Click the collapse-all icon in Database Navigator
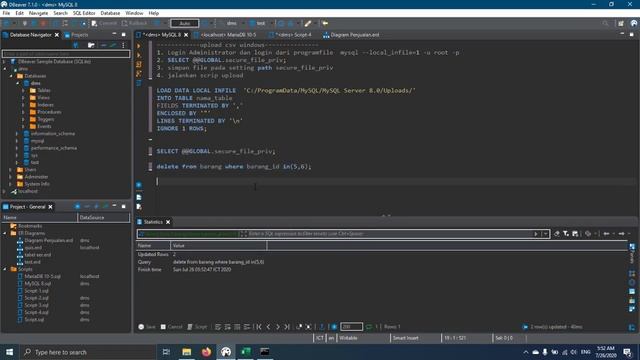640x360 pixels. (x=103, y=45)
